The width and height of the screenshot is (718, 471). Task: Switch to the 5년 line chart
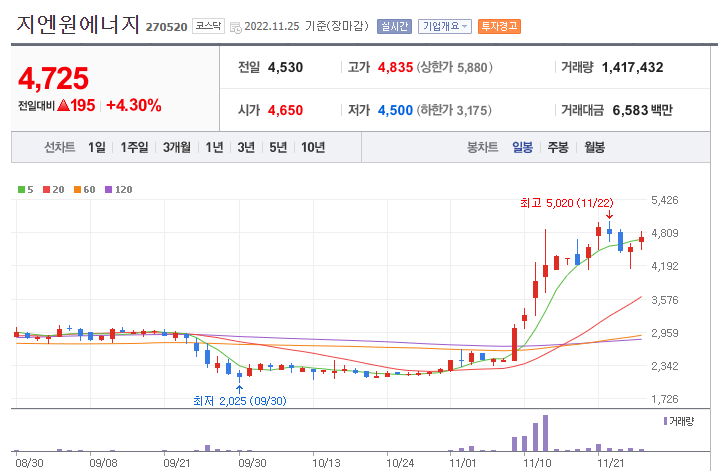point(278,147)
